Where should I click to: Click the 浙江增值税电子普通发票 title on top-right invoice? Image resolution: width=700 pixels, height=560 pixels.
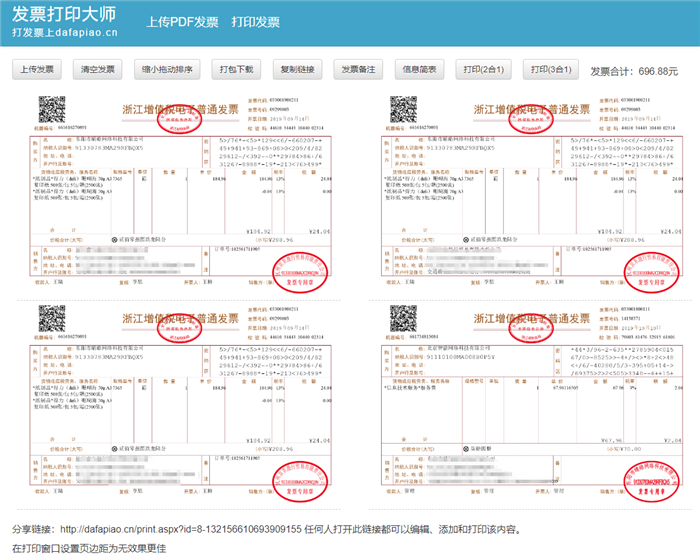(x=532, y=110)
